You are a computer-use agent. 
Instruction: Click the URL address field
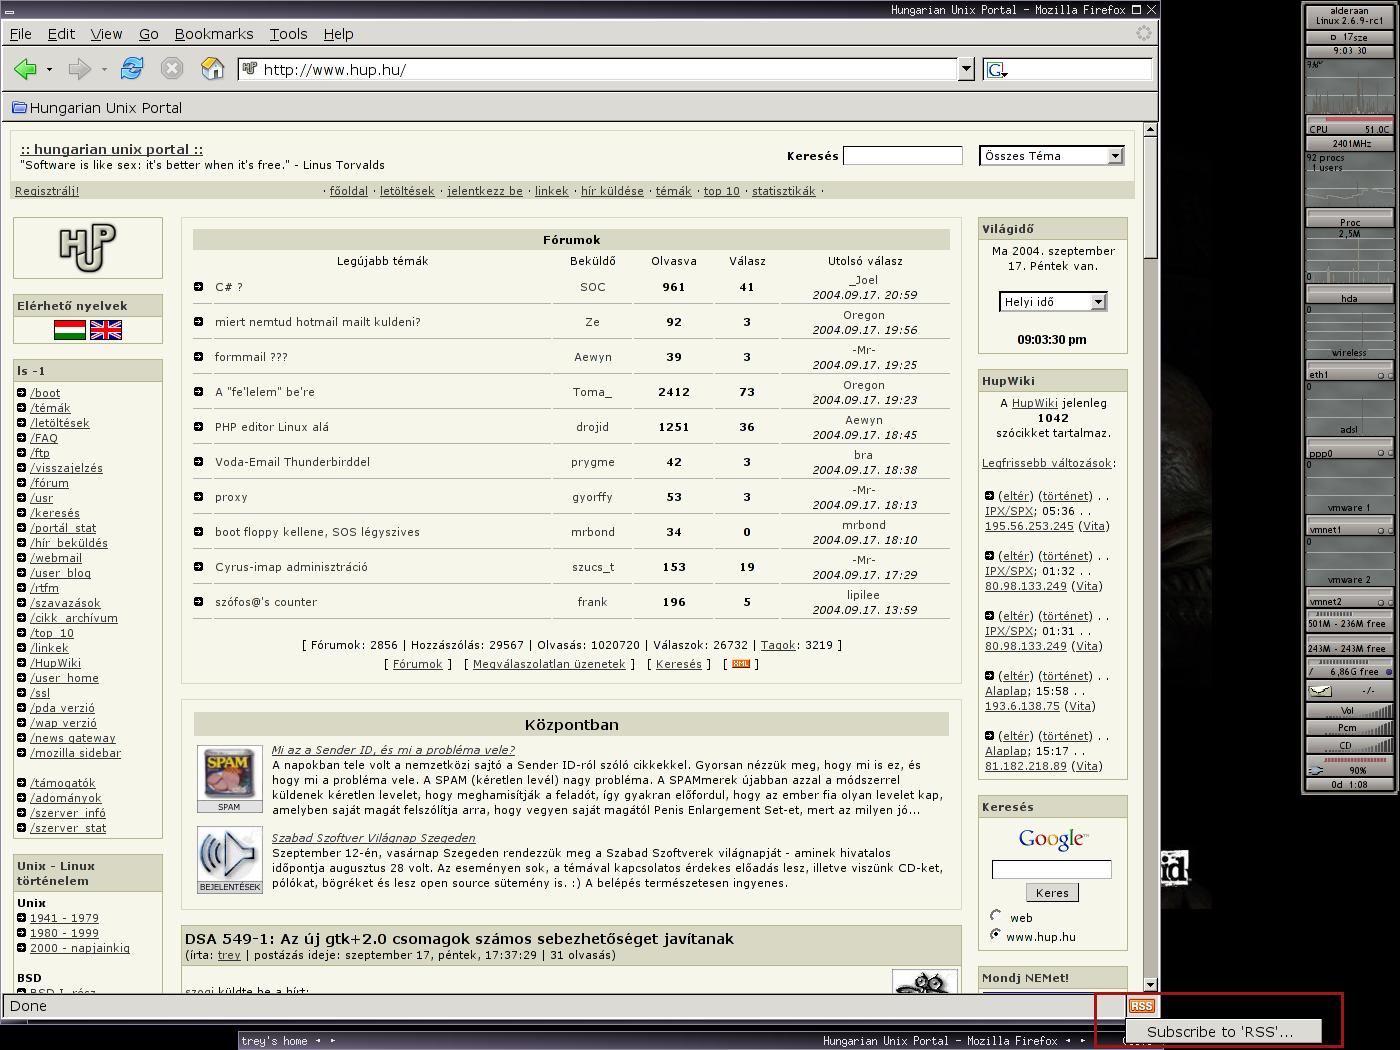608,69
